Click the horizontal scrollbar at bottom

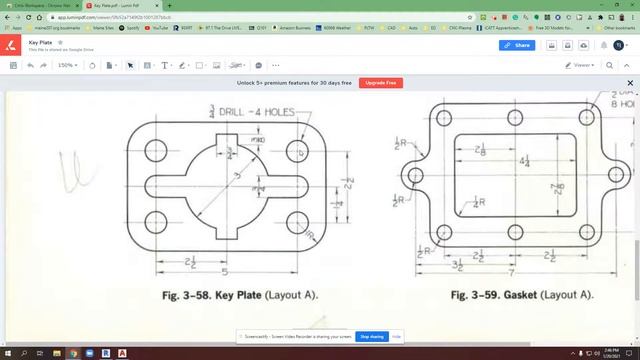[x=267, y=344]
